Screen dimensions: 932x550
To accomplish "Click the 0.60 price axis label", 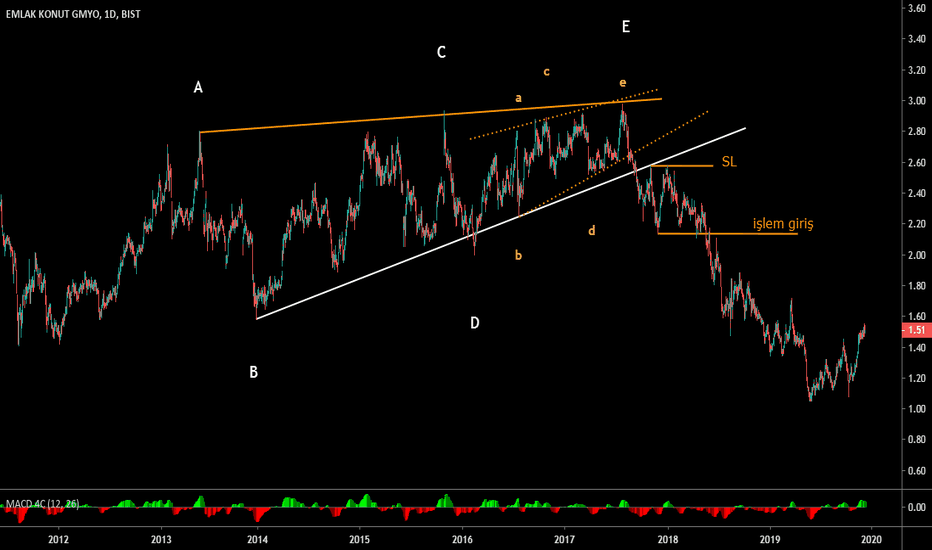I will point(917,471).
